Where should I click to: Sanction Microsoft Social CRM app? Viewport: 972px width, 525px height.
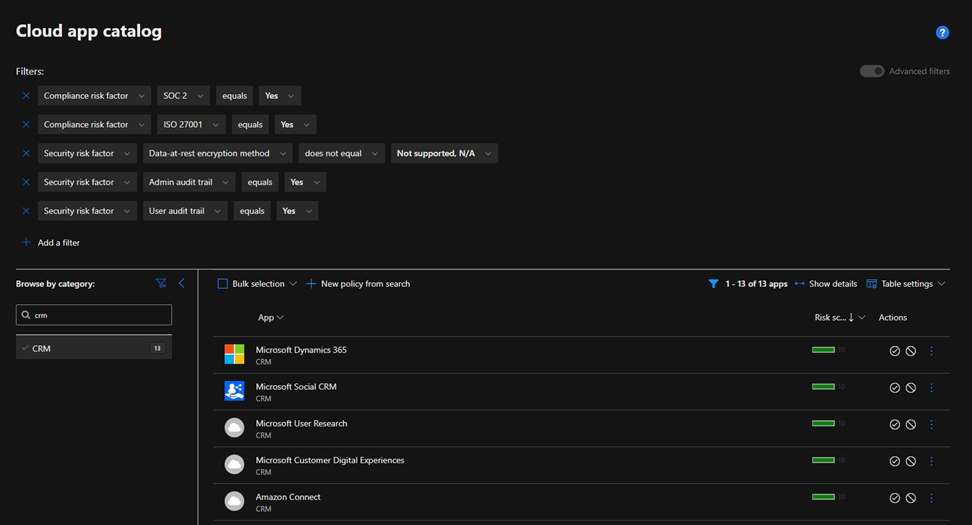pos(895,387)
